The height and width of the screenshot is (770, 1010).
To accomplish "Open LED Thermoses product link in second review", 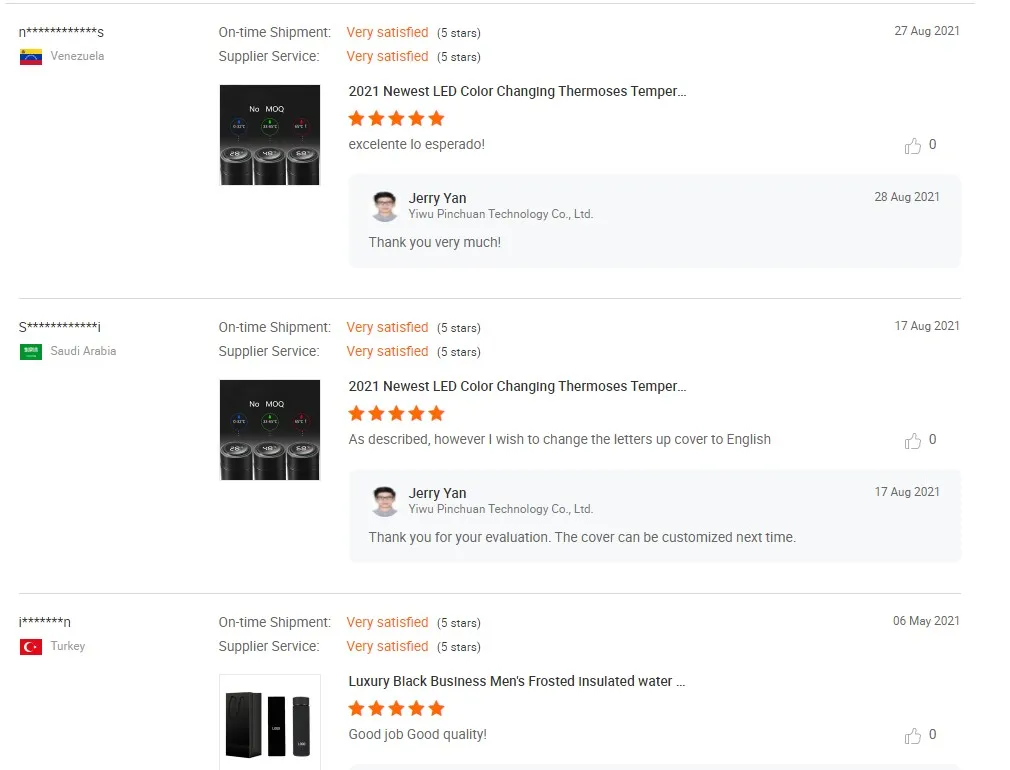I will click(x=517, y=387).
